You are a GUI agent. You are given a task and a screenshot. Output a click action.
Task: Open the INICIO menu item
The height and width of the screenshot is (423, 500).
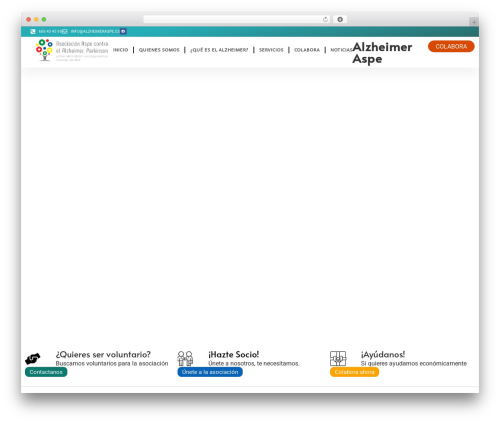(x=120, y=50)
